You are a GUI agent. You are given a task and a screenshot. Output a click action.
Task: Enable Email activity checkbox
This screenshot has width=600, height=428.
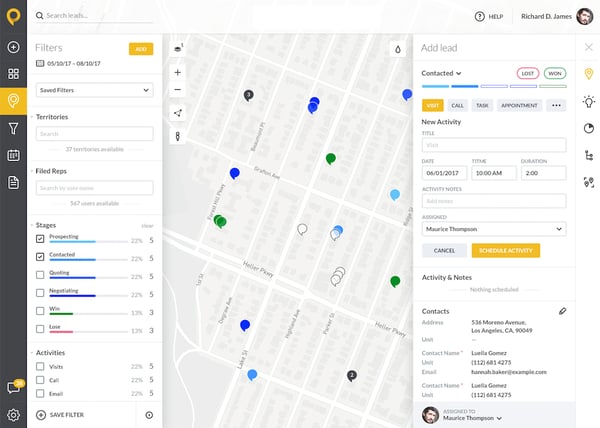tap(40, 393)
